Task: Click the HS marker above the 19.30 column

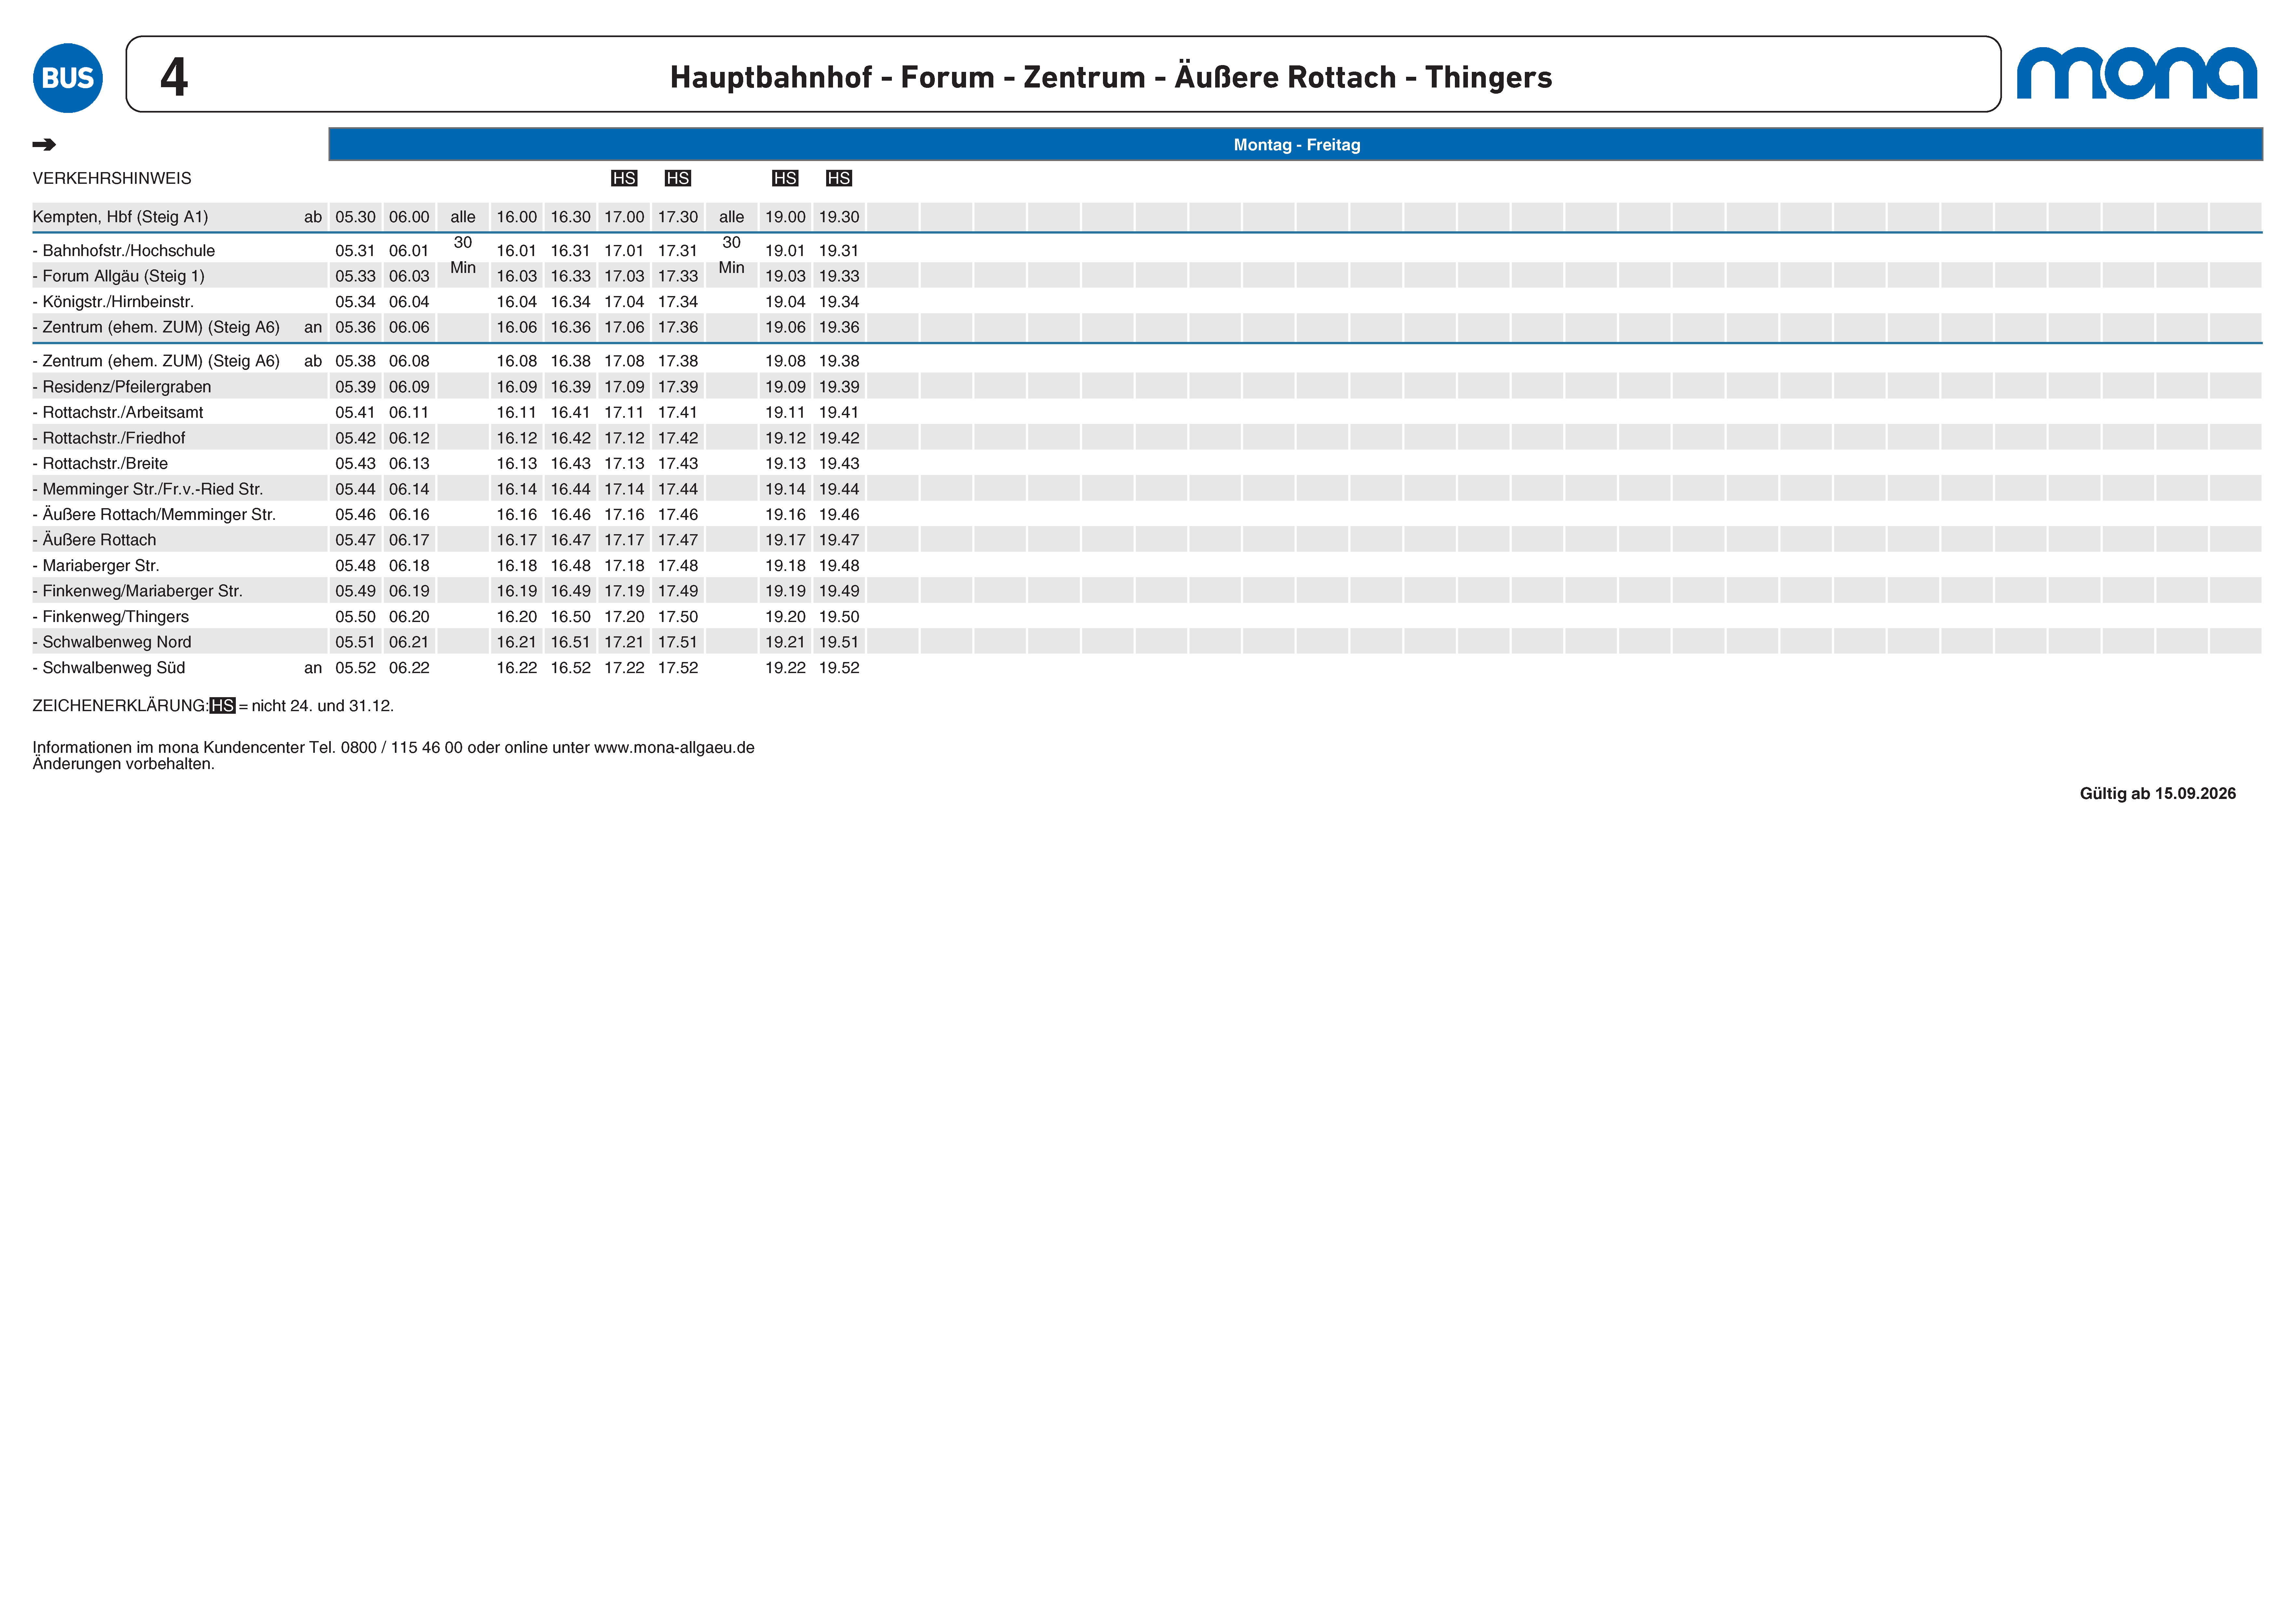Action: (839, 178)
